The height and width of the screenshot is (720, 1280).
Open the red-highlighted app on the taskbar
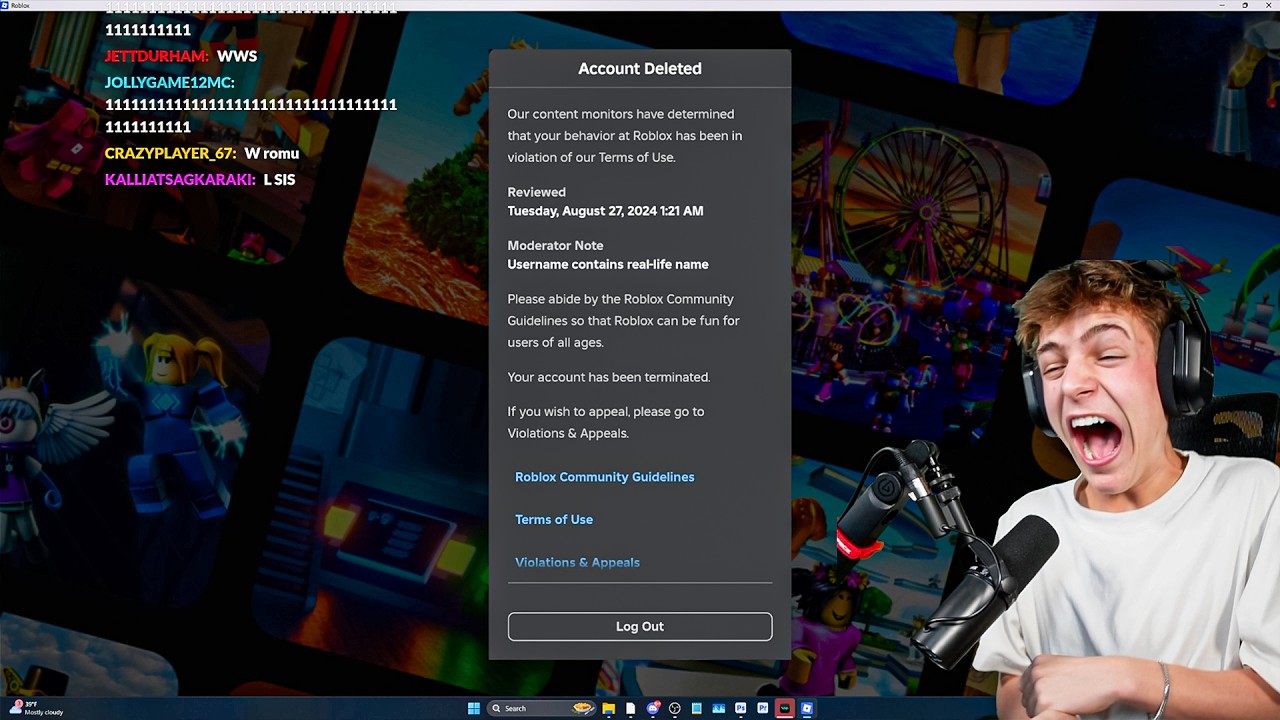[x=785, y=709]
